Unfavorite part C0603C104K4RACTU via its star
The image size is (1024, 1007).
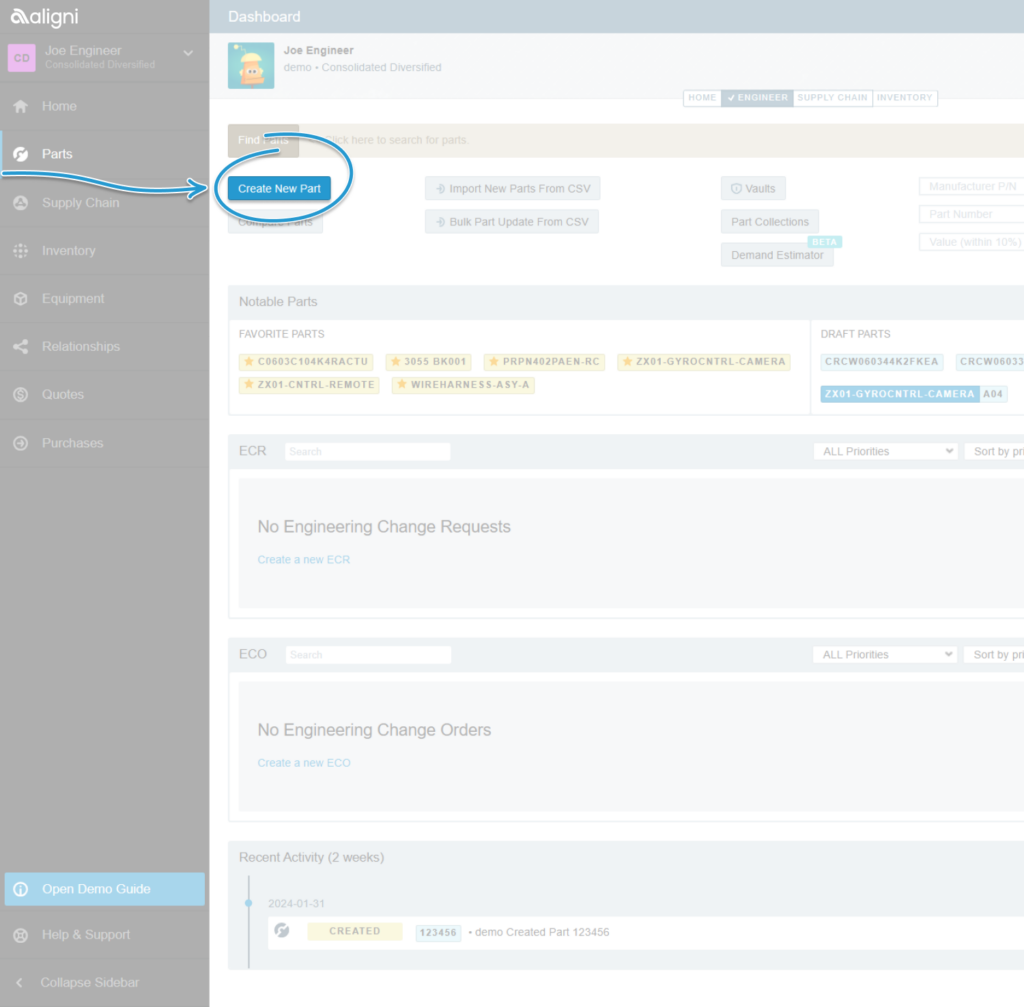pos(250,361)
